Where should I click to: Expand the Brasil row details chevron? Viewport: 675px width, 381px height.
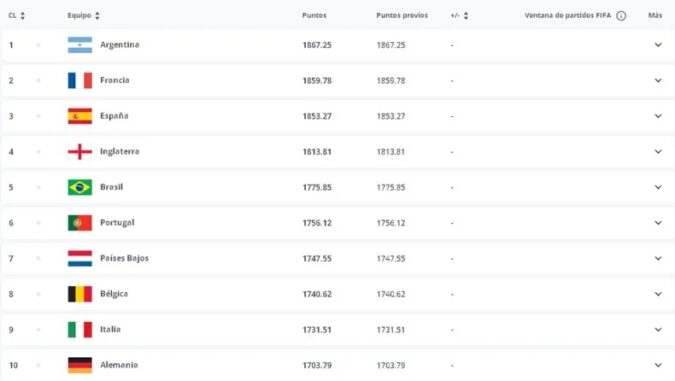click(x=658, y=187)
